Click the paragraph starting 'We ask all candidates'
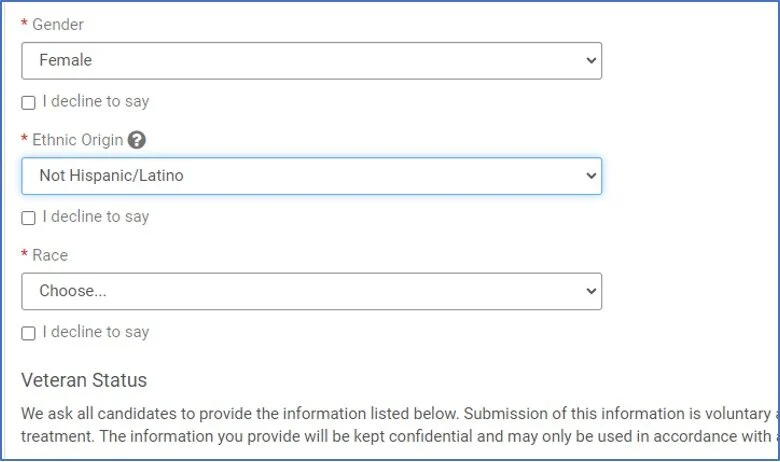 click(400, 425)
